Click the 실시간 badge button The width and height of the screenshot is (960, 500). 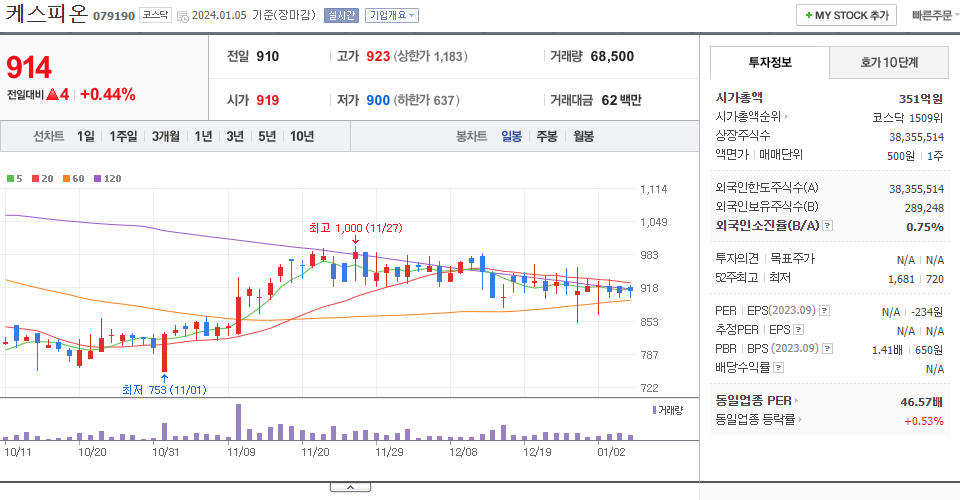pyautogui.click(x=341, y=15)
